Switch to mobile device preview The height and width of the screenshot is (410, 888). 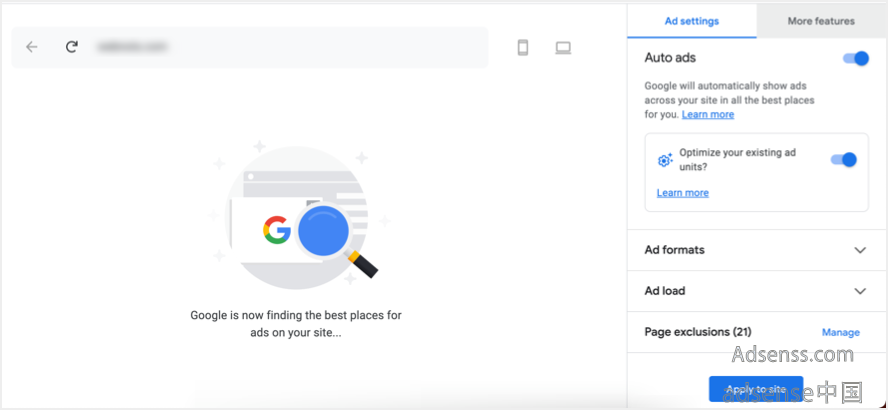[x=523, y=48]
